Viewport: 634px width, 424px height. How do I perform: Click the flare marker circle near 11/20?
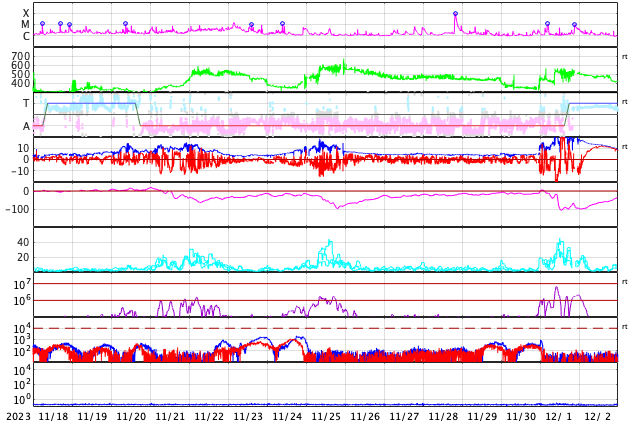pos(125,23)
